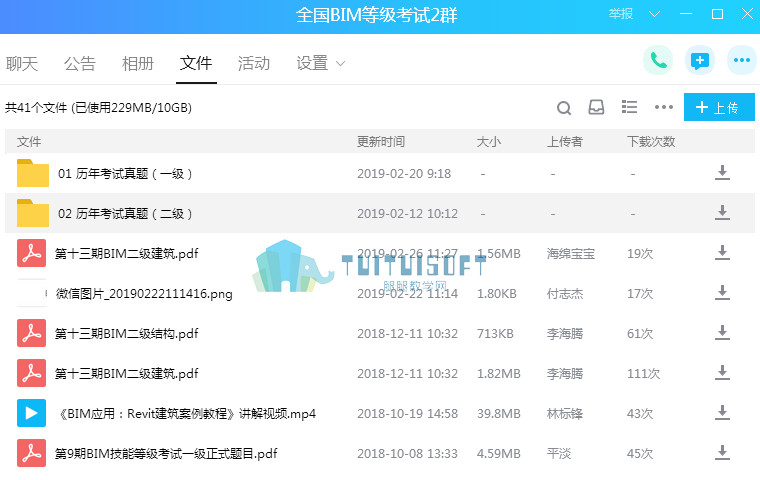
Task: Download the Revit讲解视频.mp4 file
Action: point(722,413)
